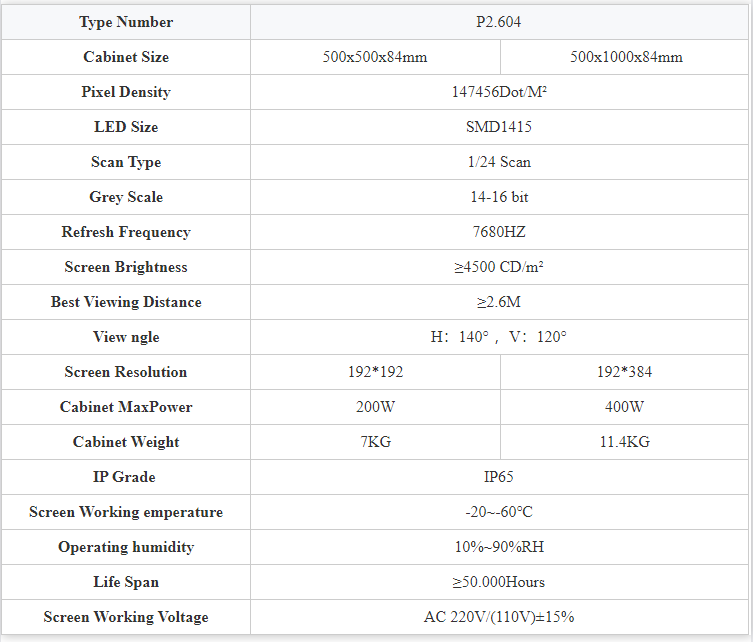Select the H: 140° V: 120° value
This screenshot has width=753, height=642.
(498, 337)
